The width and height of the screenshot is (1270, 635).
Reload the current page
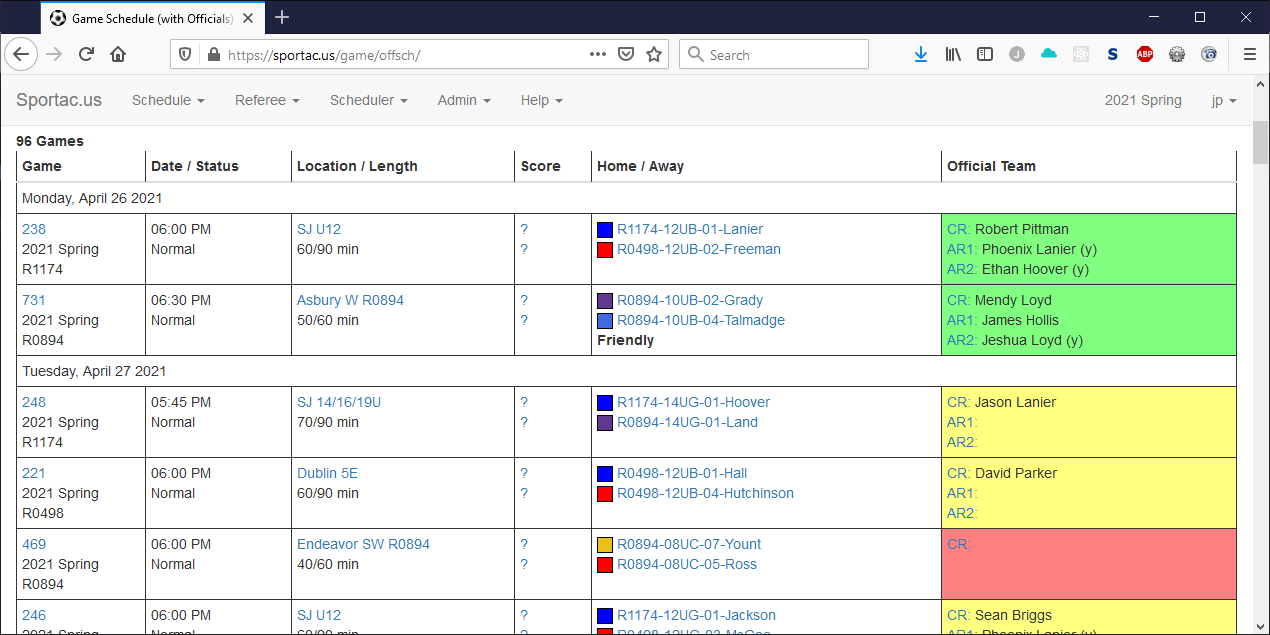tap(87, 55)
